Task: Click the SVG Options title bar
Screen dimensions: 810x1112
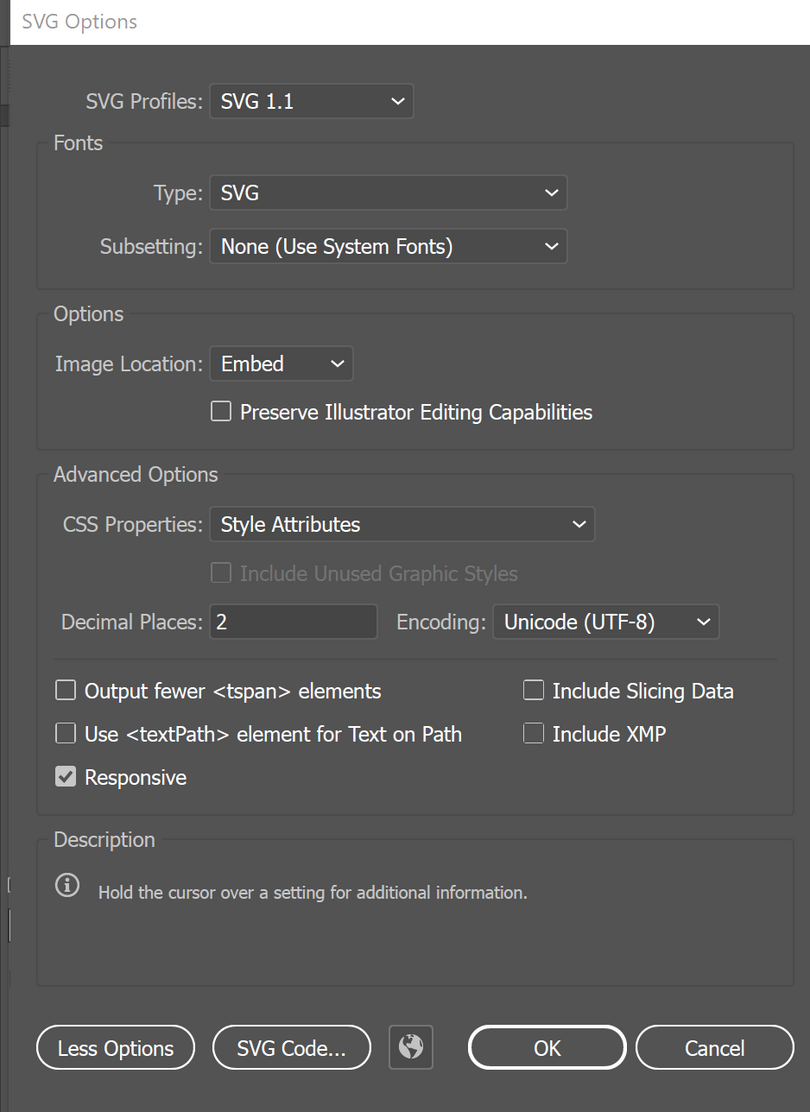Action: point(400,21)
